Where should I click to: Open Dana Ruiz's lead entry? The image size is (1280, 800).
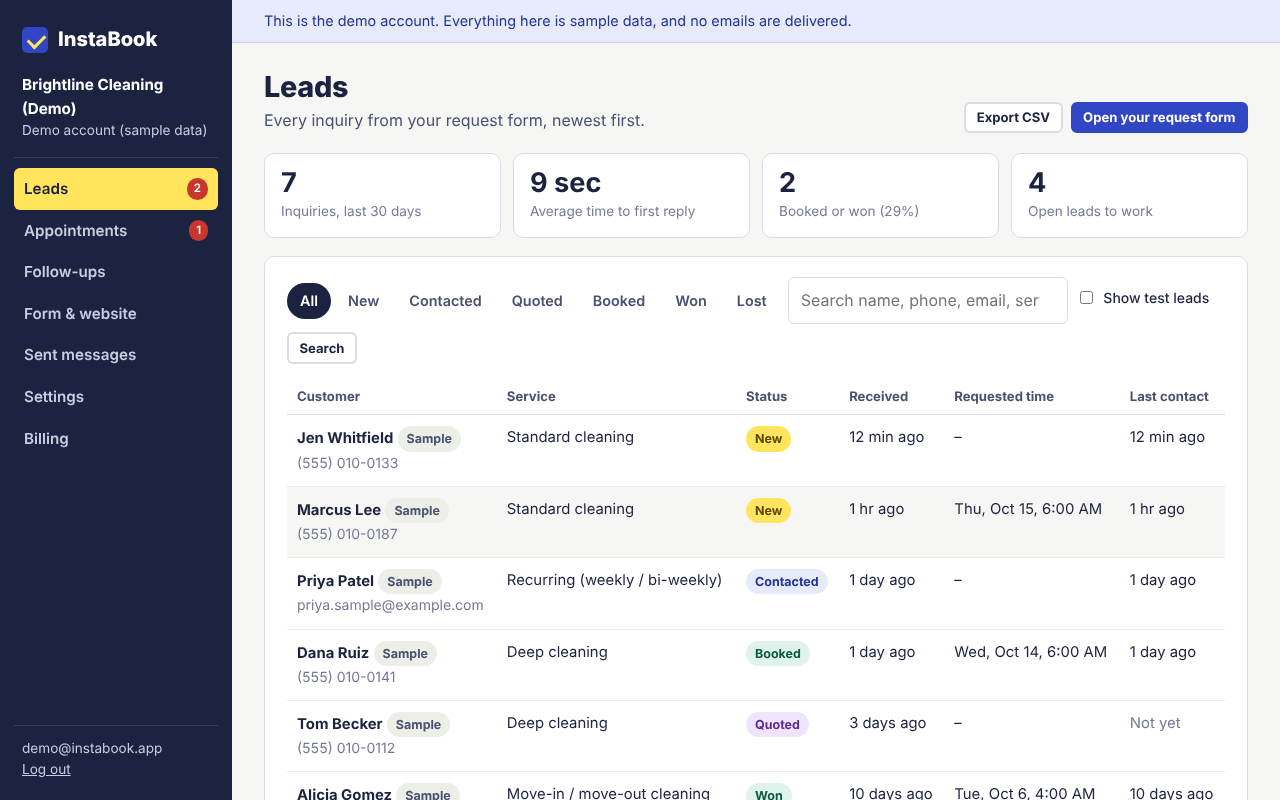333,653
